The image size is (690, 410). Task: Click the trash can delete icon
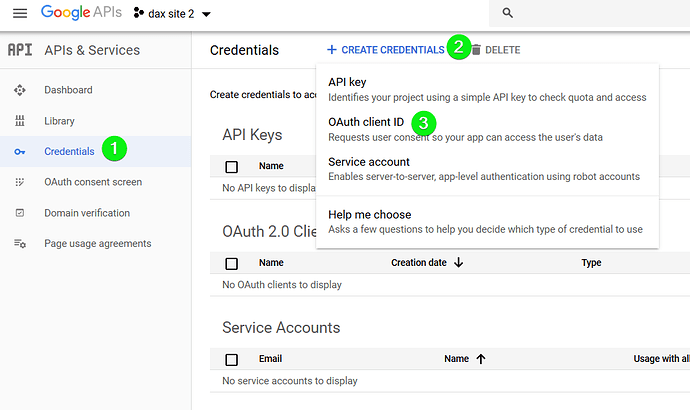click(x=476, y=50)
